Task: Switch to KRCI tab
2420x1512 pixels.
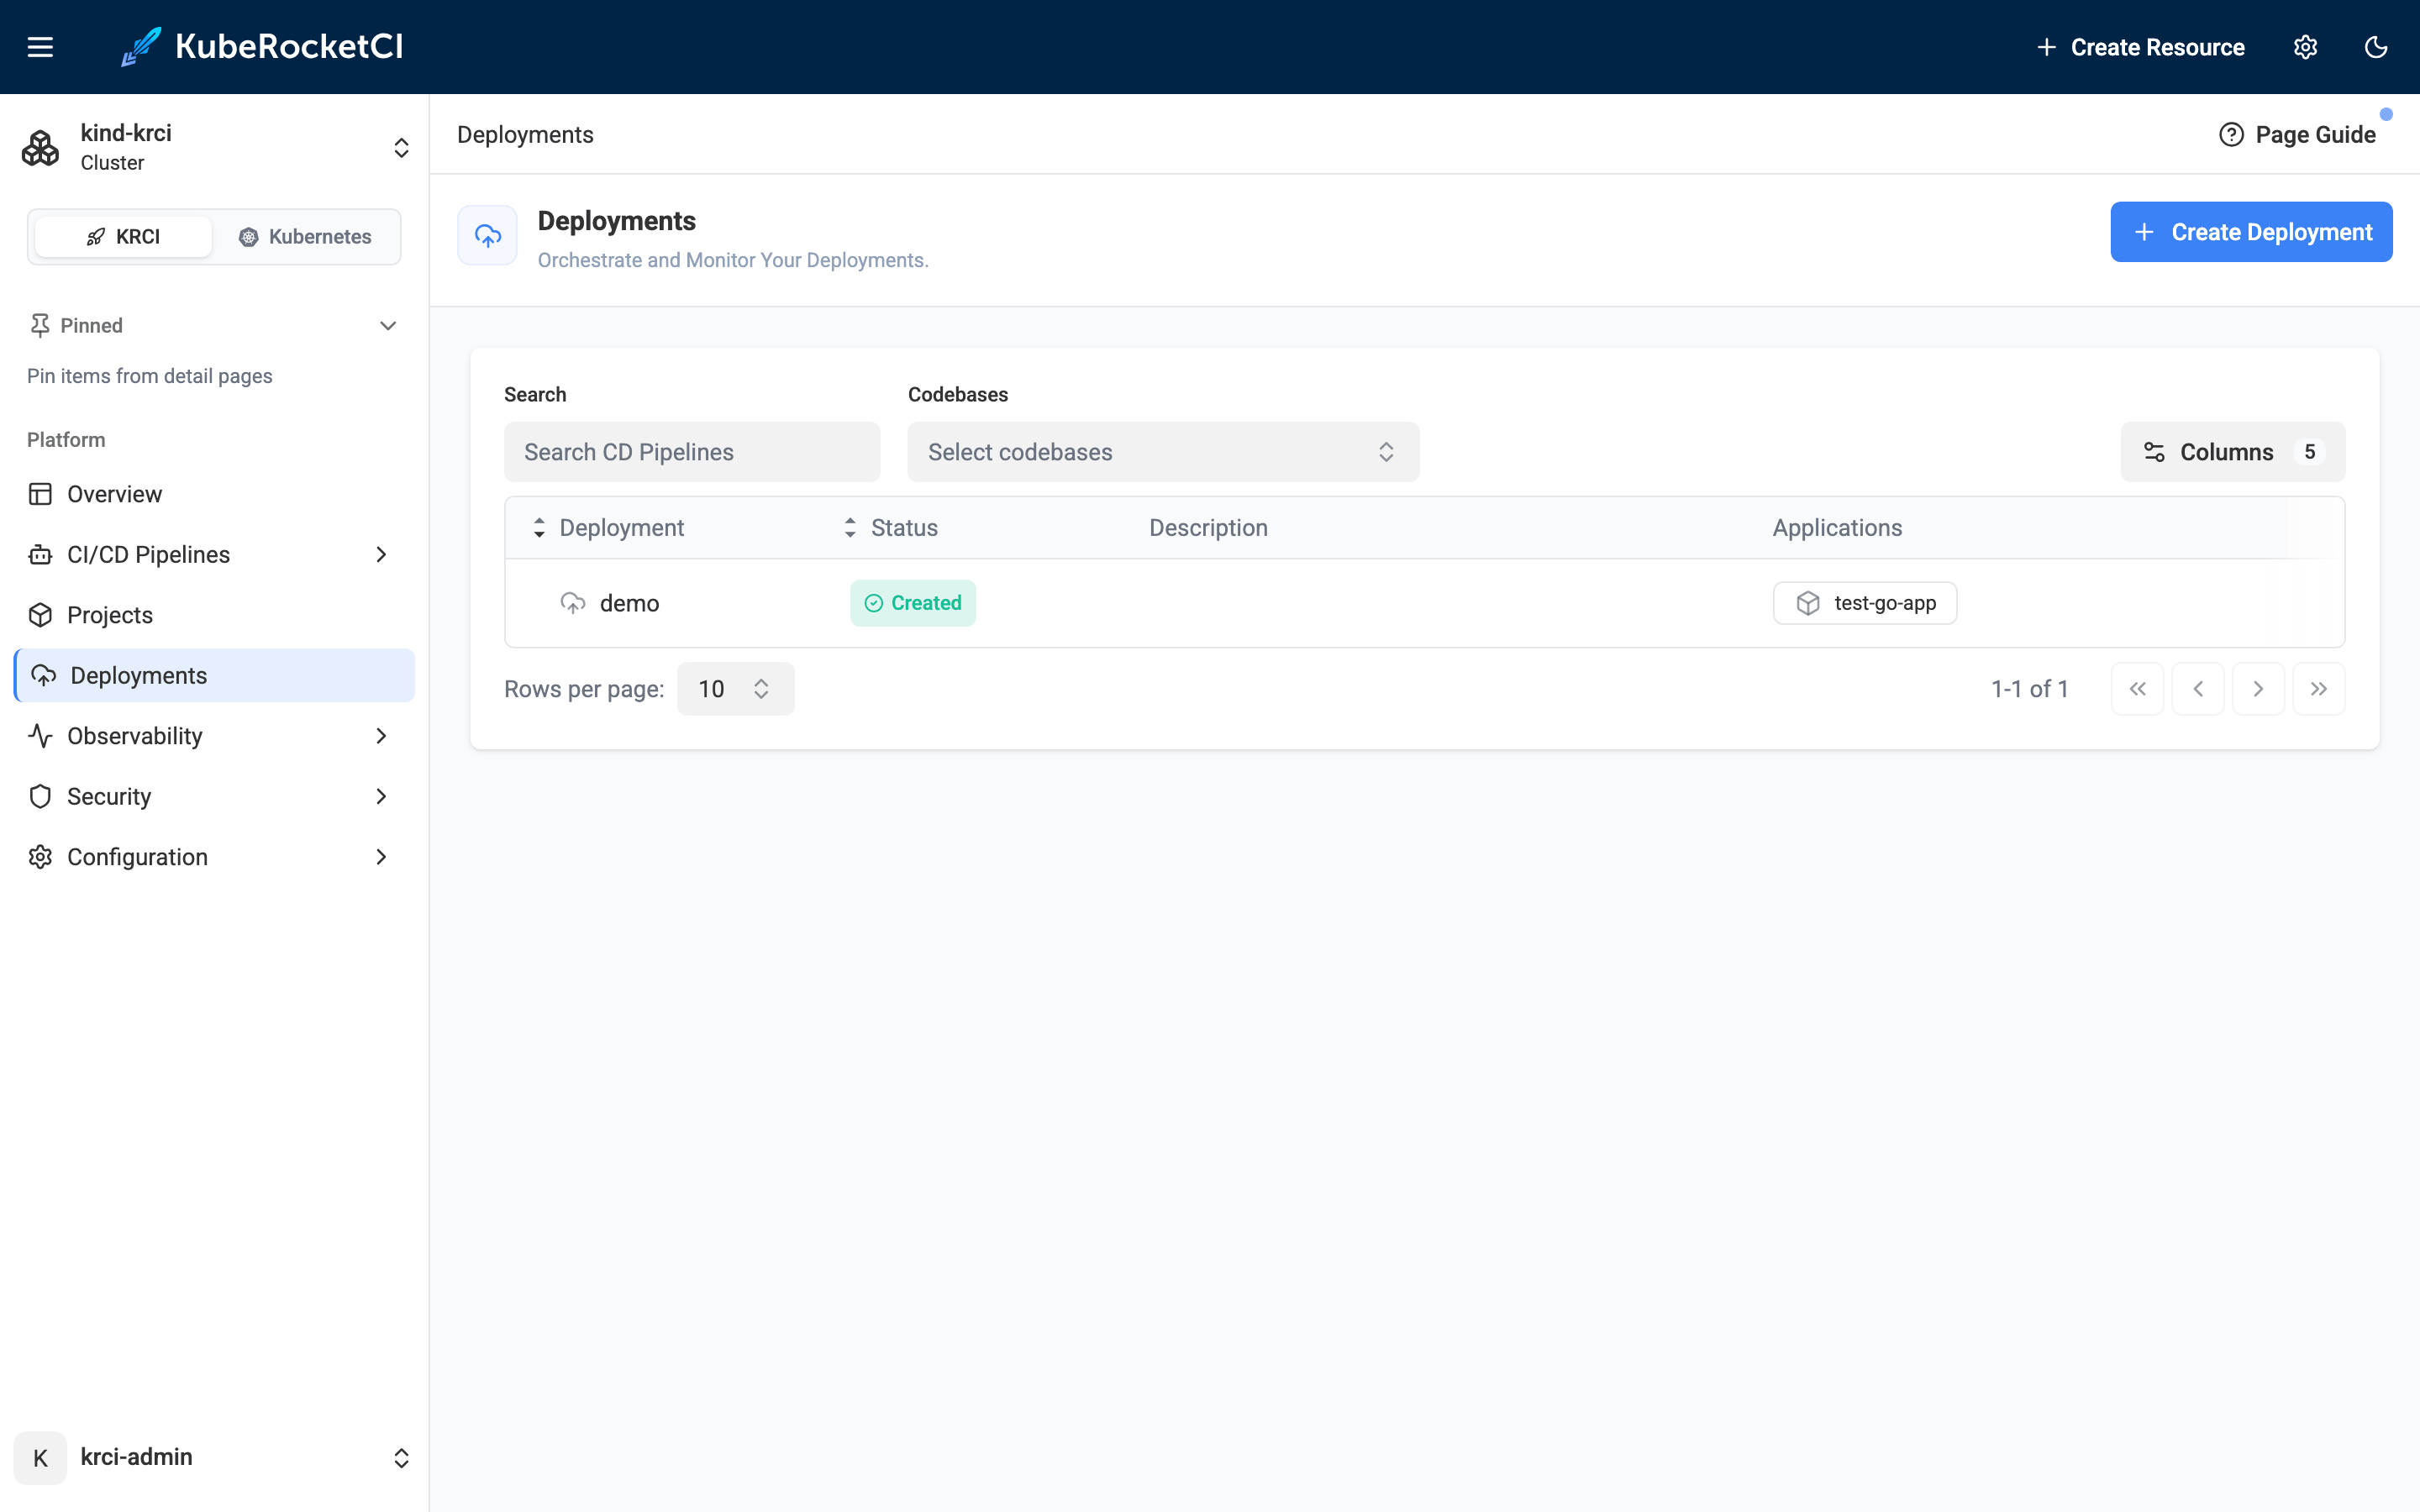Action: click(x=123, y=236)
